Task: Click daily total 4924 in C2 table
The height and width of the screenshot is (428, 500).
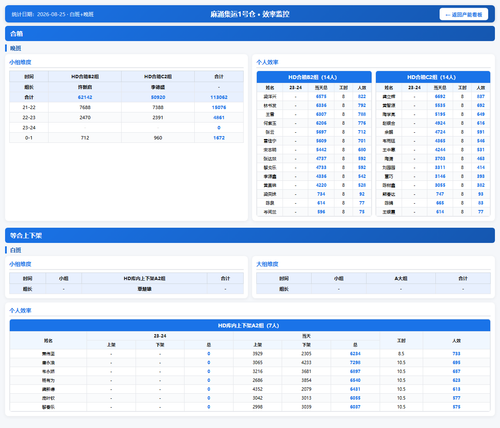Action: pyautogui.click(x=440, y=123)
